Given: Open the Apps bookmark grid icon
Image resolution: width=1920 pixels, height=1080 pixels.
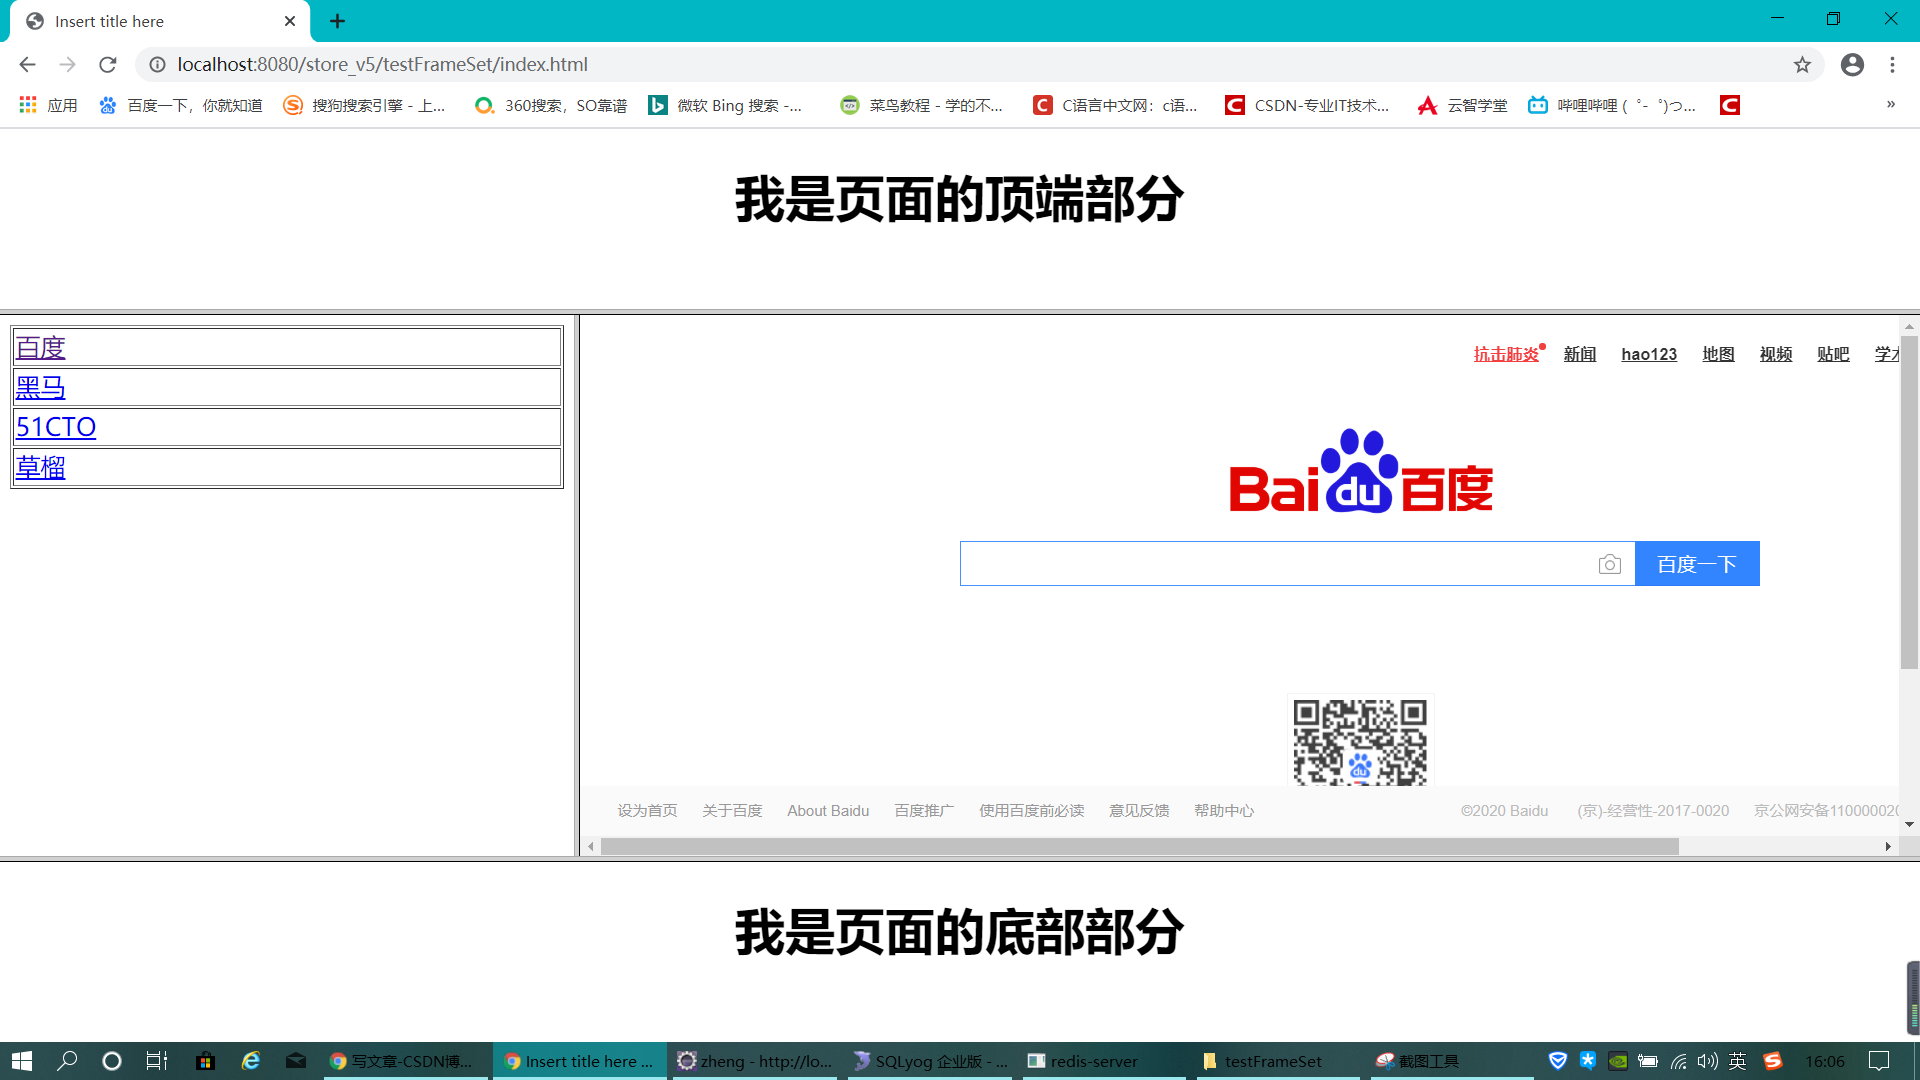Looking at the screenshot, I should (x=28, y=105).
